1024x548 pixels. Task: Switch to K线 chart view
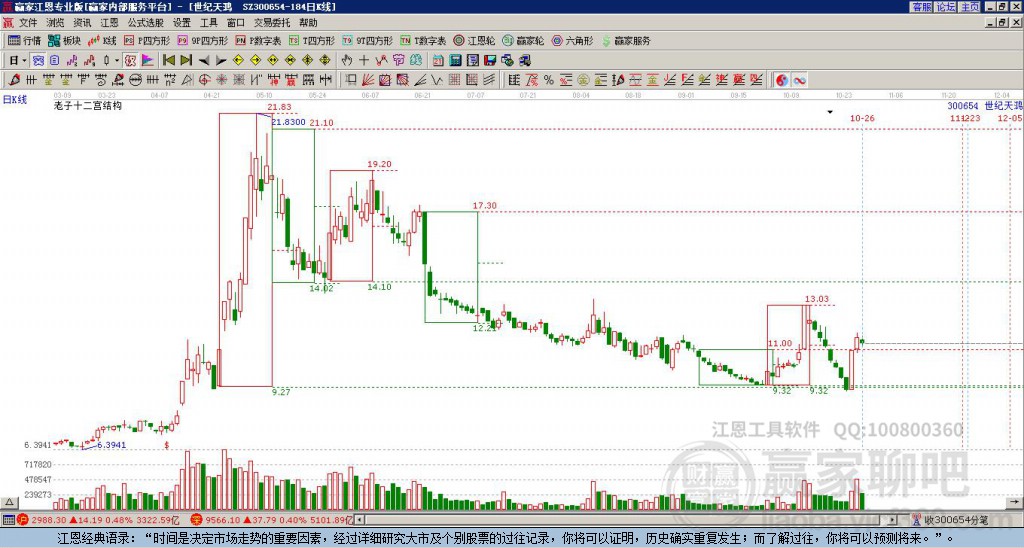coord(101,40)
